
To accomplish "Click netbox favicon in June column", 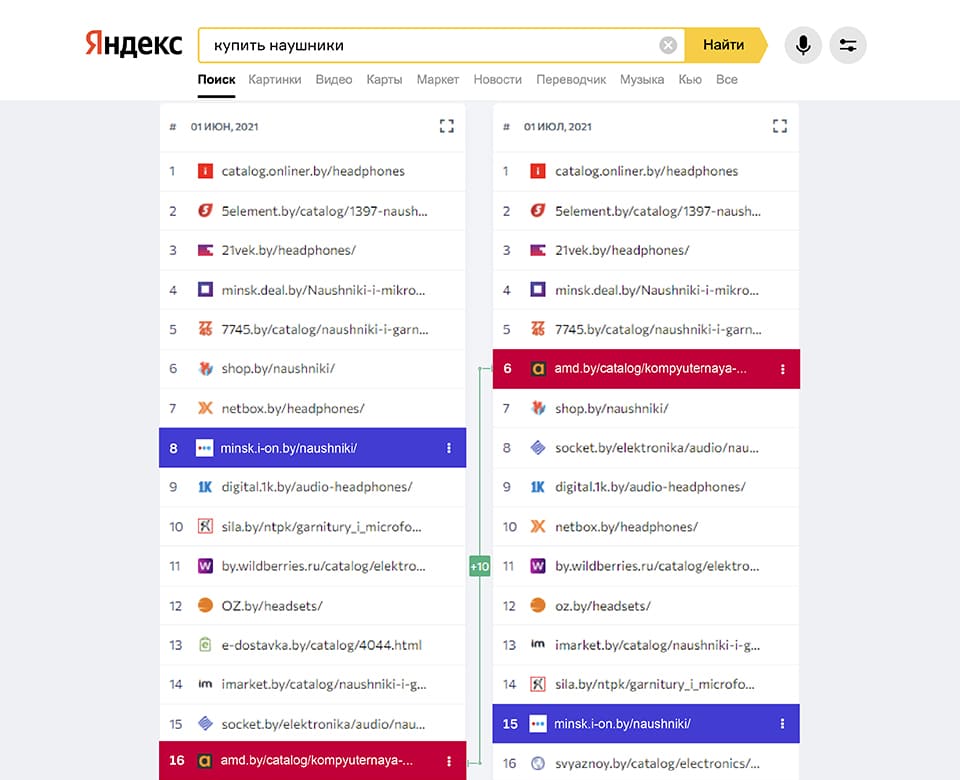I will pyautogui.click(x=205, y=408).
